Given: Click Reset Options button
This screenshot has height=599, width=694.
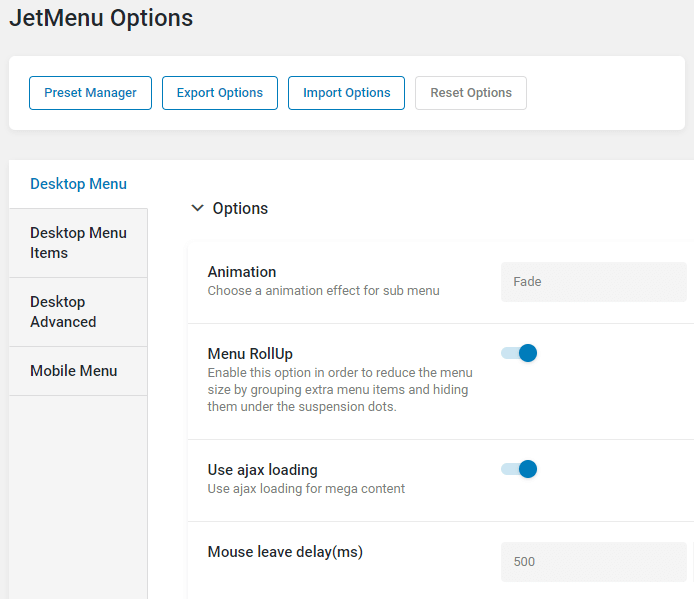Looking at the screenshot, I should [x=471, y=93].
